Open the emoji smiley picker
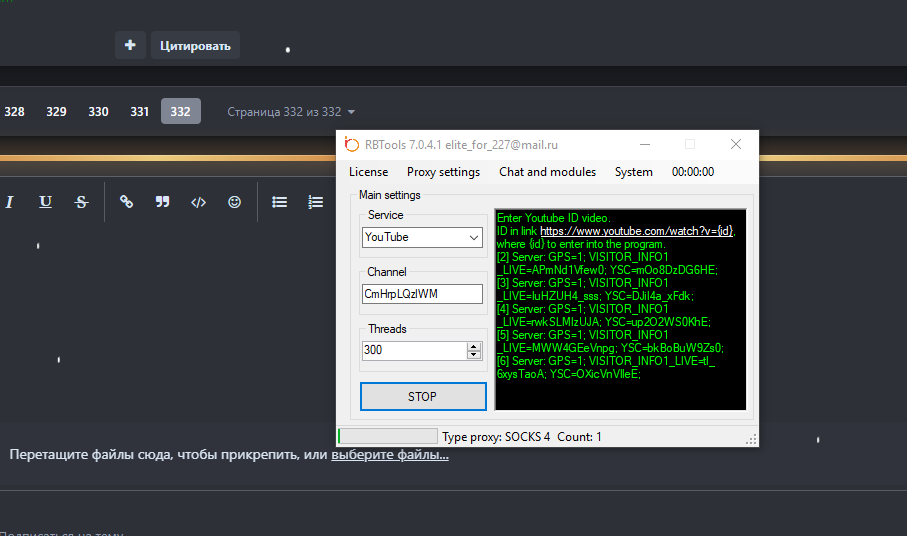This screenshot has width=907, height=536. coord(234,202)
